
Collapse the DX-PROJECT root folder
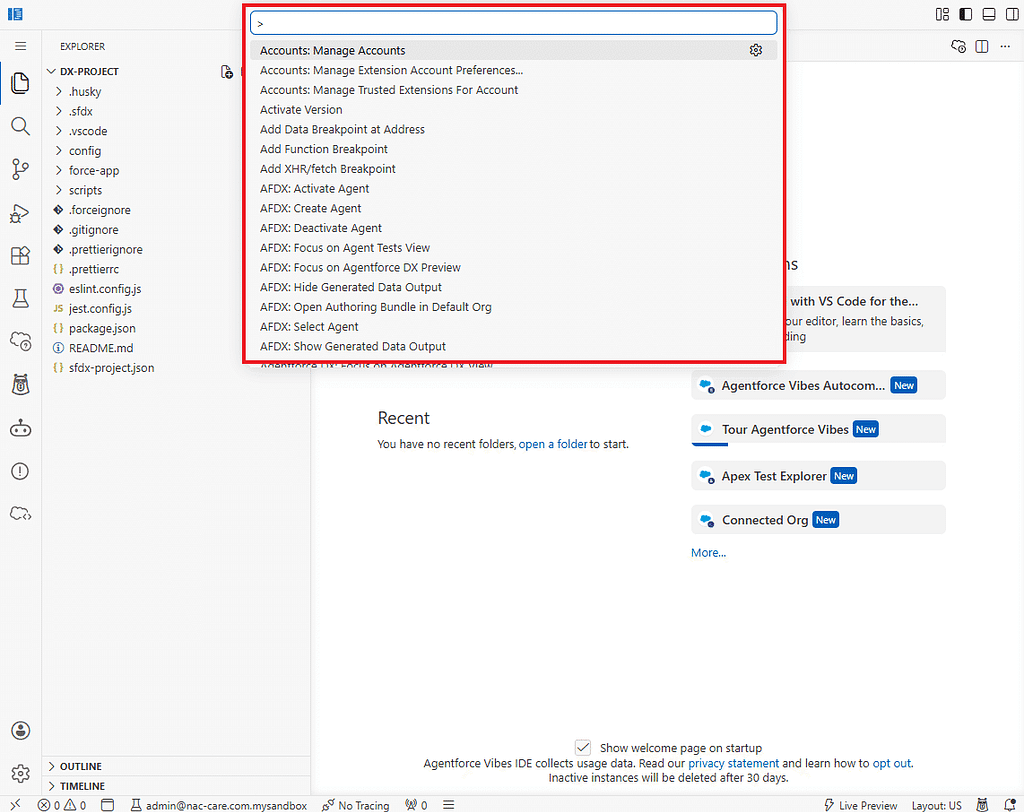tap(51, 71)
